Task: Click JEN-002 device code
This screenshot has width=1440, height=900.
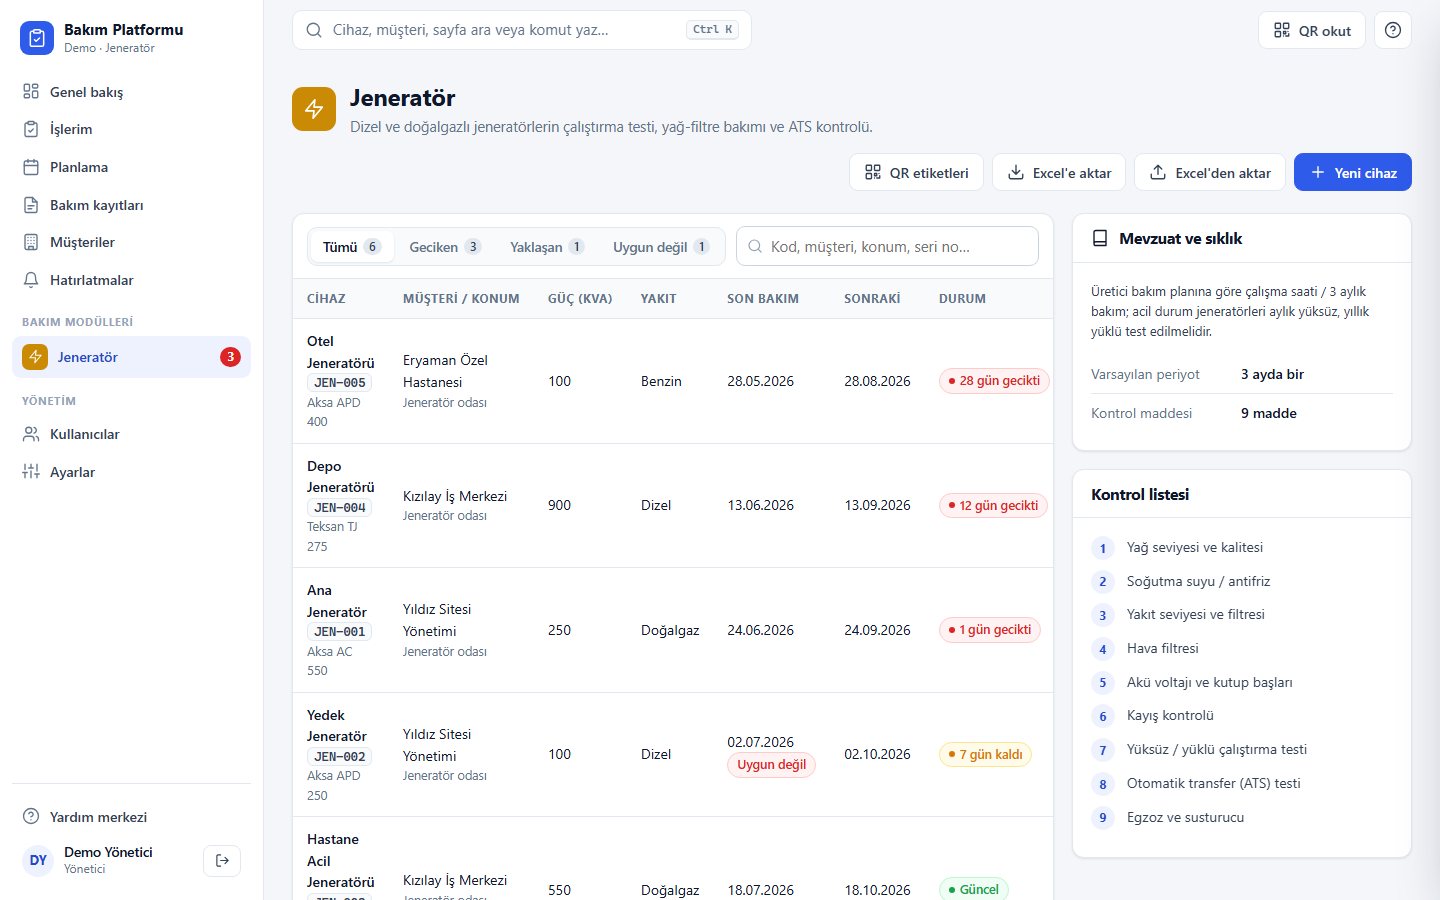Action: [x=340, y=757]
